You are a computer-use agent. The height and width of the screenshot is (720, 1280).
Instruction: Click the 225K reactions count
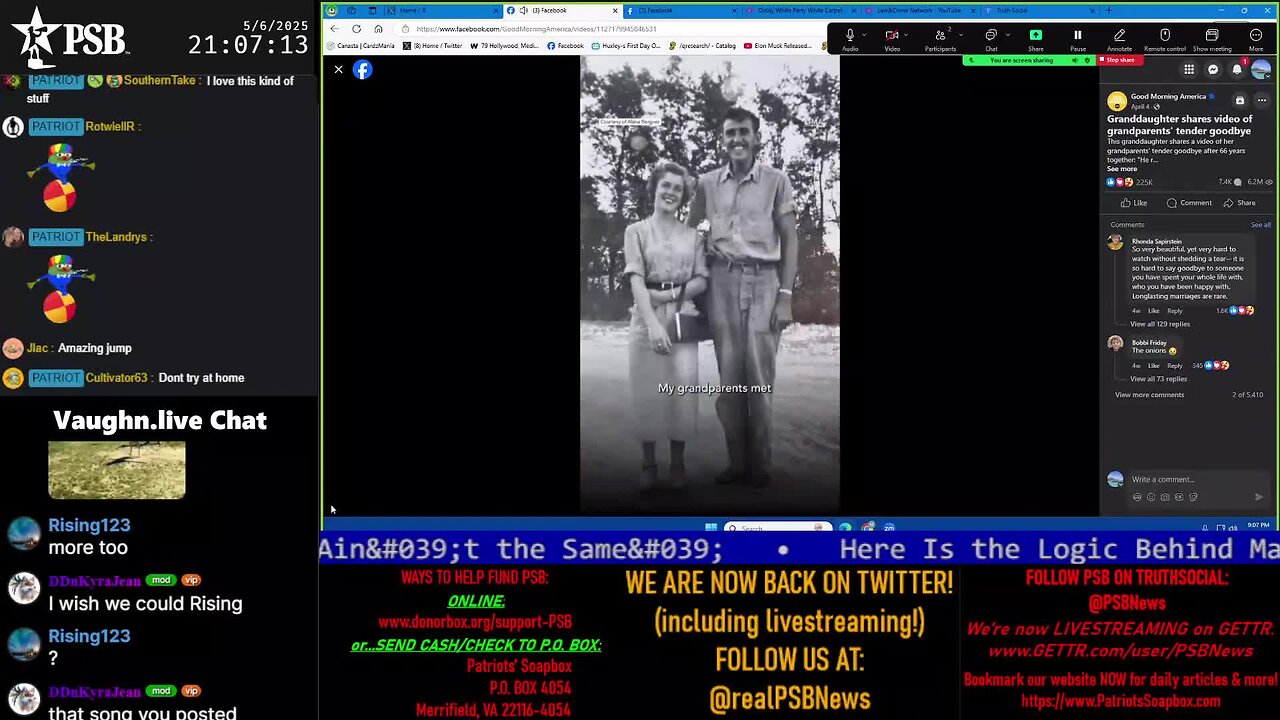[x=1144, y=183]
